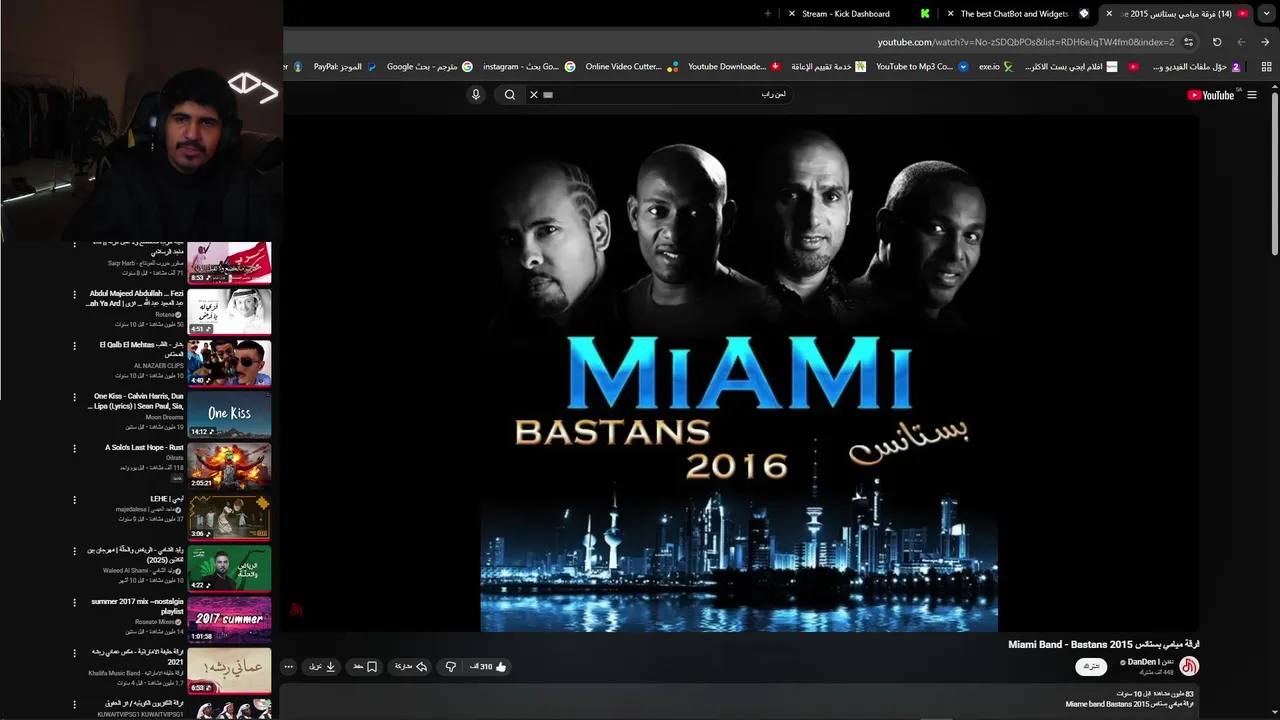Open the browser tab search dropdown arrow
The image size is (1280, 720).
point(1266,14)
